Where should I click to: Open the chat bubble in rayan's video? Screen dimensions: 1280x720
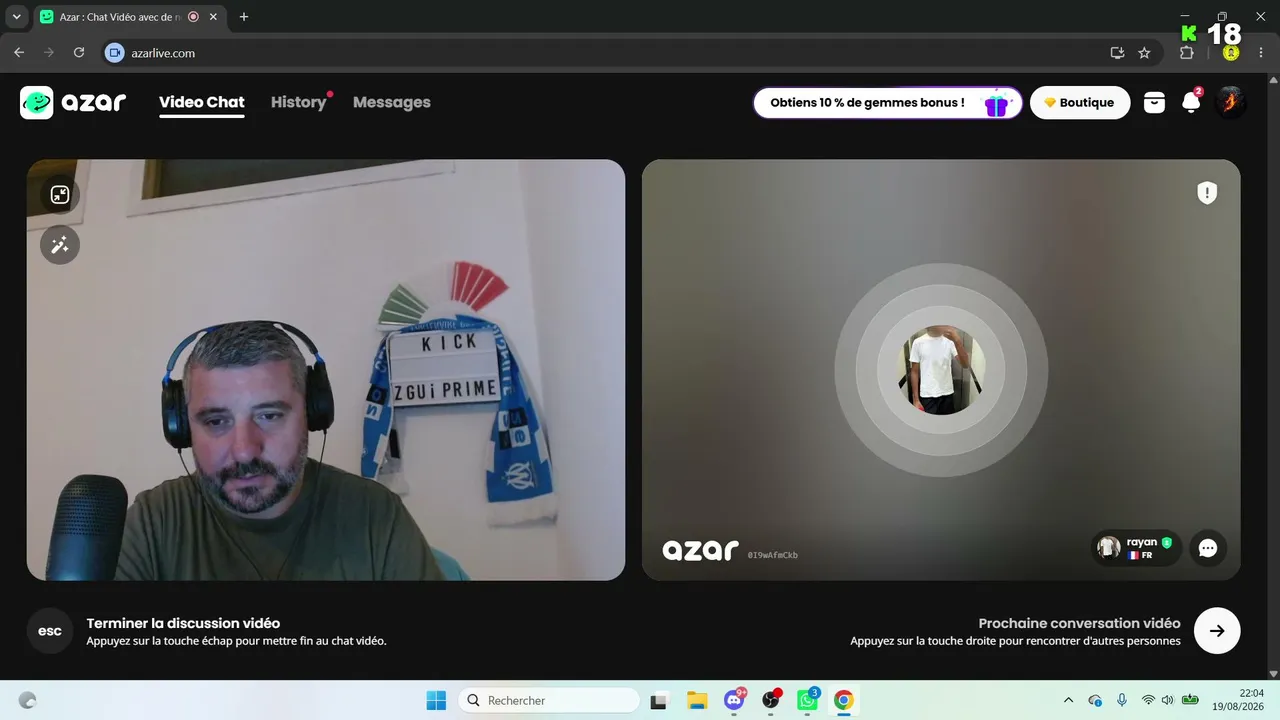pyautogui.click(x=1208, y=548)
